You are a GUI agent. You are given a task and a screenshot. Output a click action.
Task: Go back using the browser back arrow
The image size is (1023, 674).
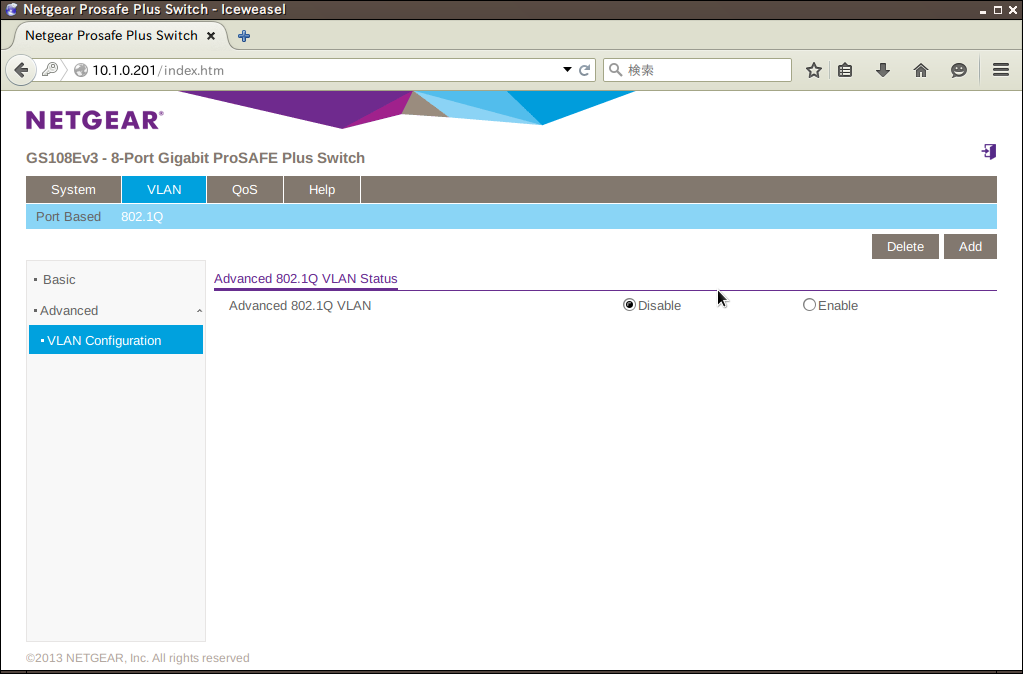(21, 70)
